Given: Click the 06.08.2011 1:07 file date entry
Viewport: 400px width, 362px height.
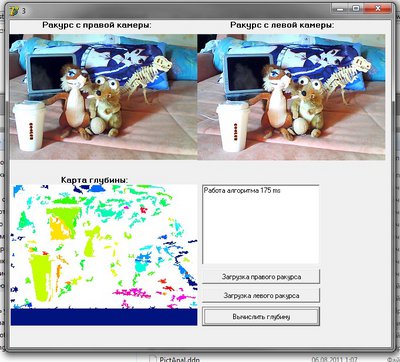Looking at the screenshot, I should coord(334,359).
